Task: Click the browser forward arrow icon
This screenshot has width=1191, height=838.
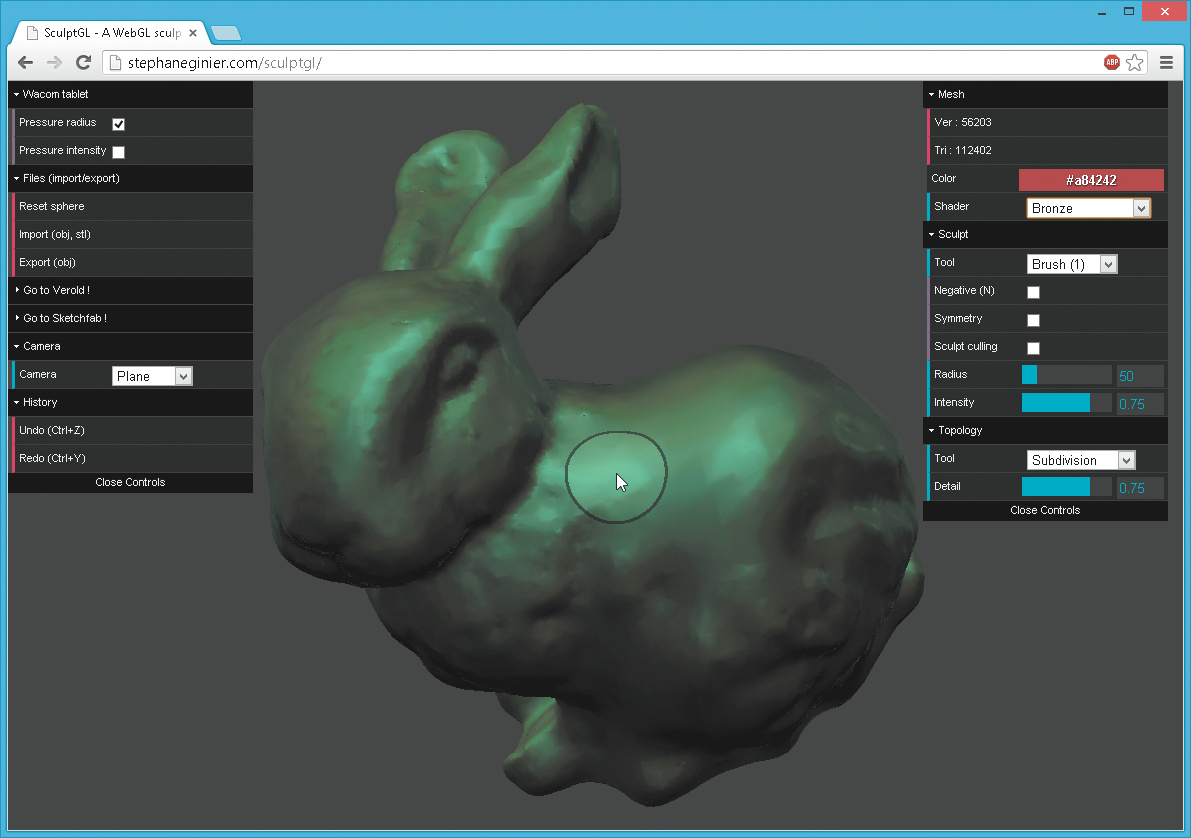Action: point(54,63)
